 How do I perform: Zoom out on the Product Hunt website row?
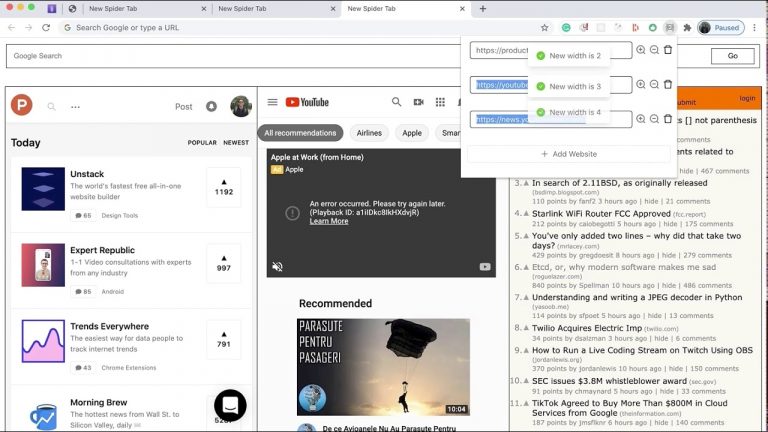[x=654, y=50]
